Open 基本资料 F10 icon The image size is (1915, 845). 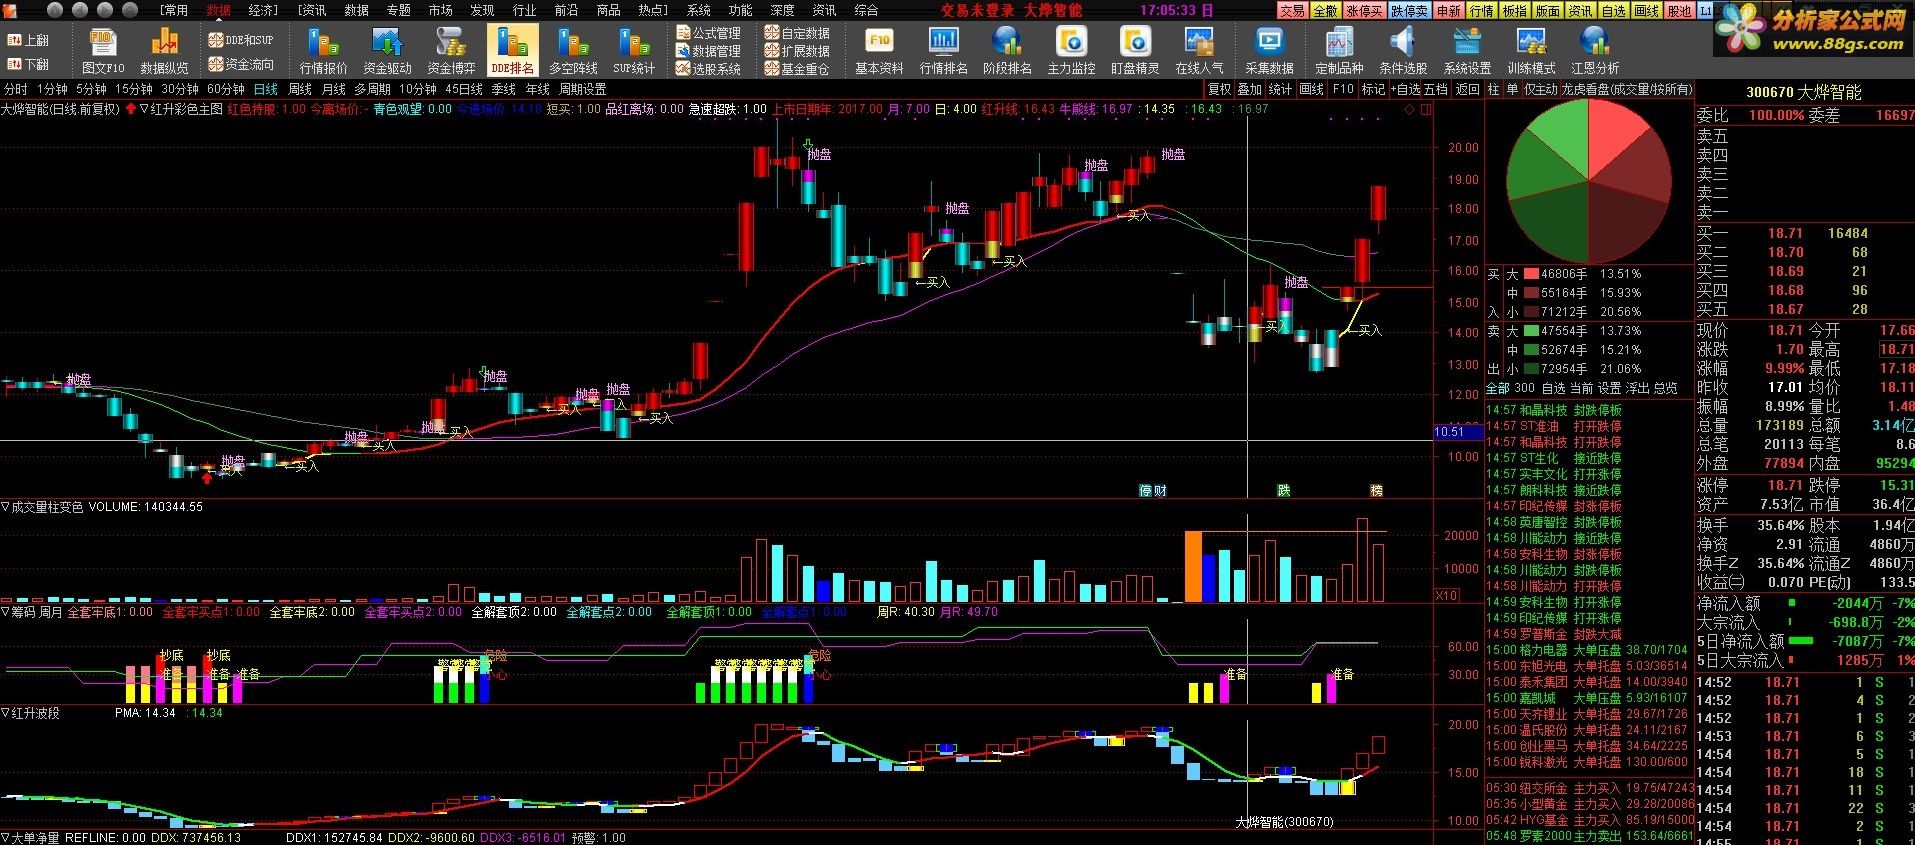coord(879,51)
